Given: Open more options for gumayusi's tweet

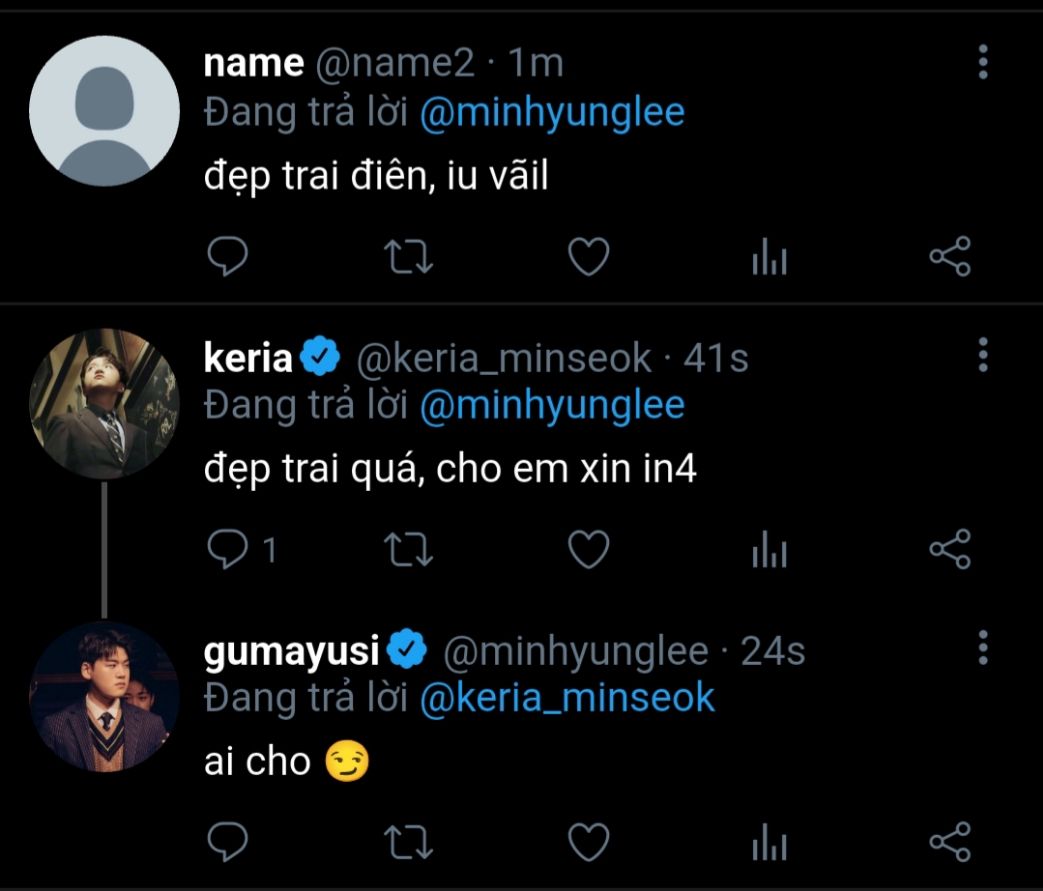Looking at the screenshot, I should [983, 647].
